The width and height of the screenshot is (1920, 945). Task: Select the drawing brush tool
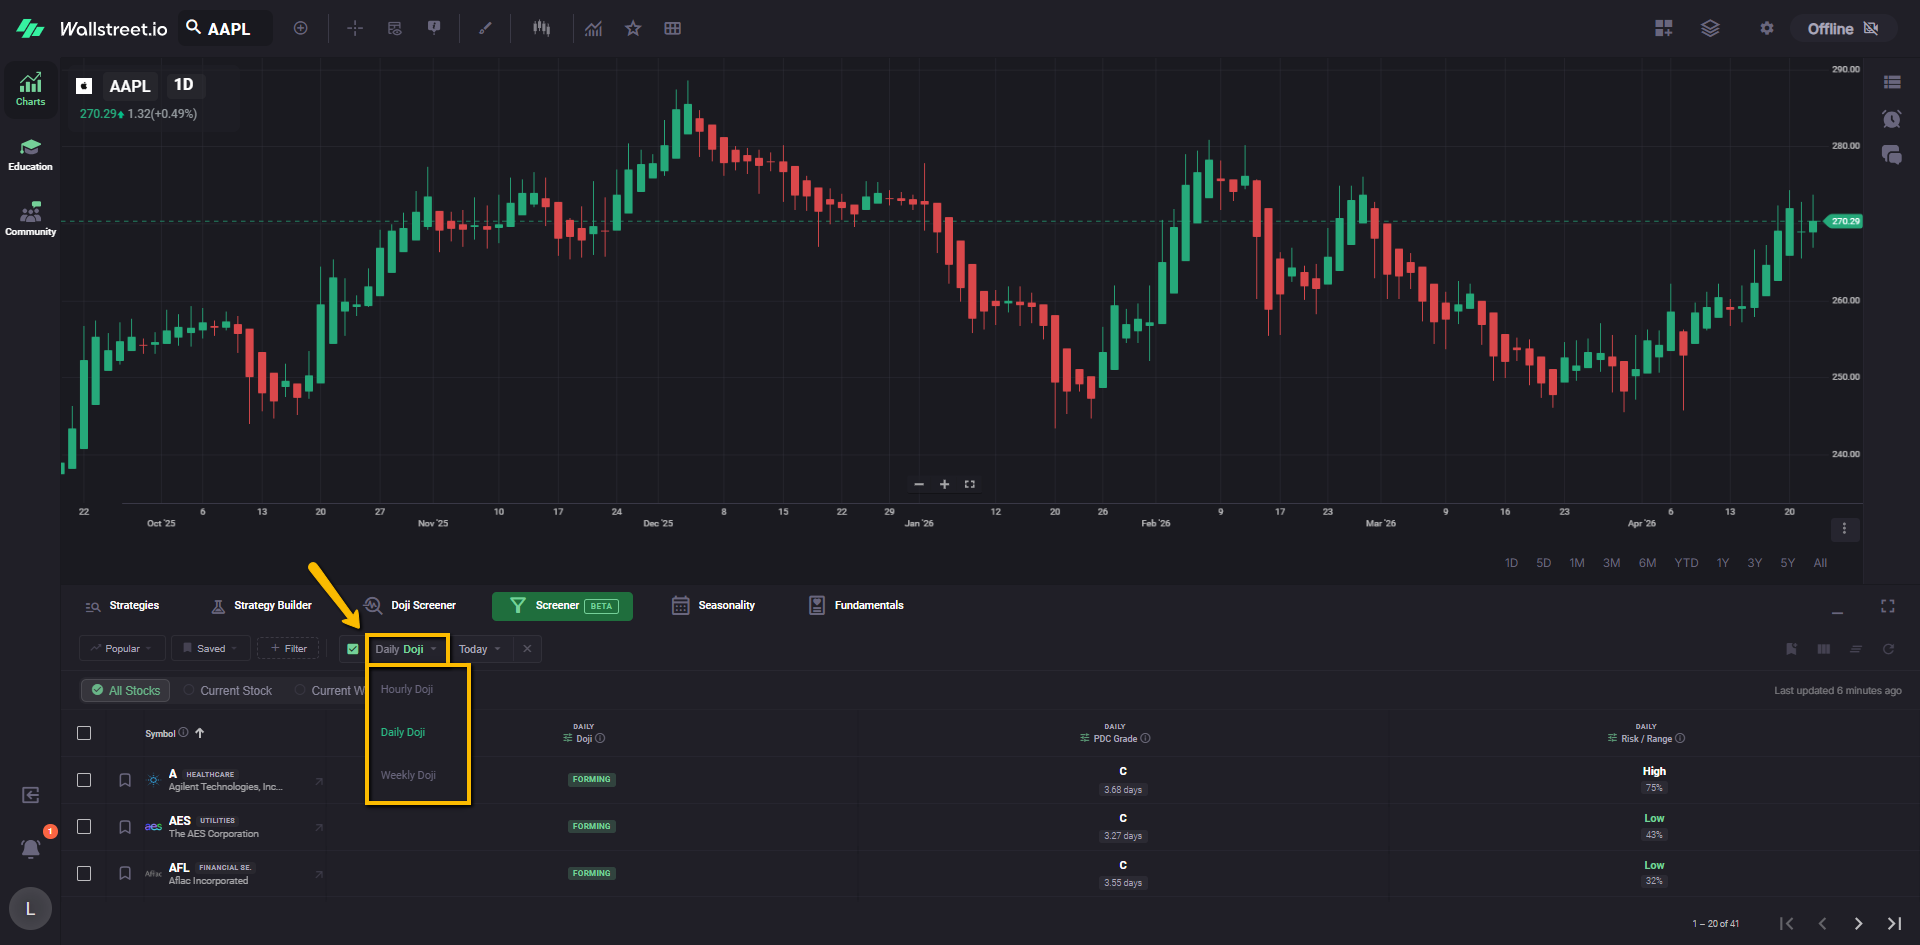coord(485,28)
